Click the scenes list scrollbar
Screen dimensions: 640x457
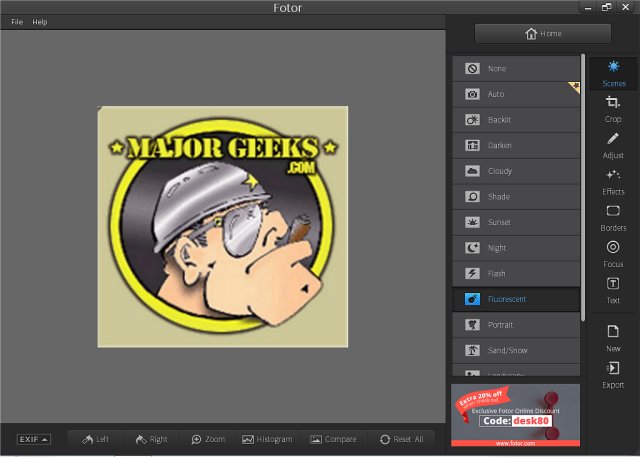(x=584, y=190)
